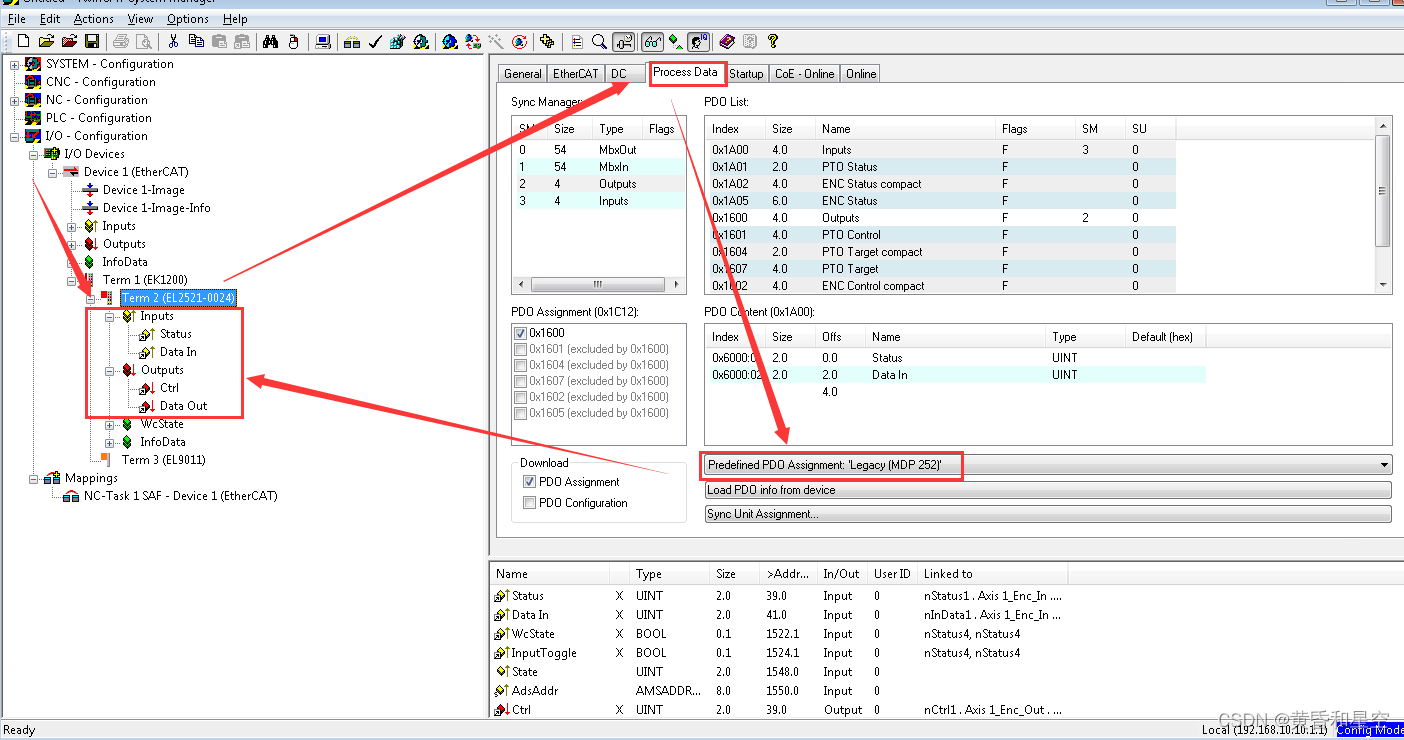Click the Cut scissors toolbar icon
The width and height of the screenshot is (1404, 740).
(x=173, y=41)
